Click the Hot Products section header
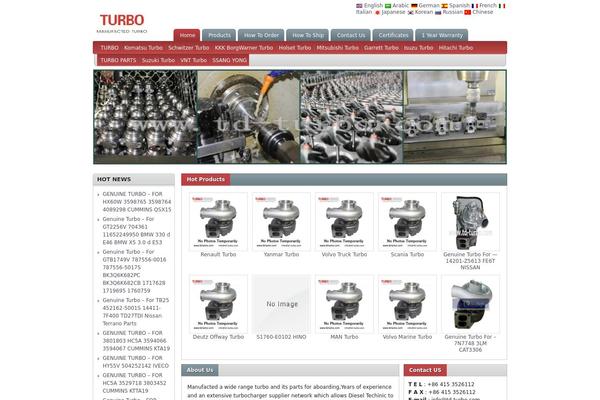The height and width of the screenshot is (400, 600). [206, 179]
